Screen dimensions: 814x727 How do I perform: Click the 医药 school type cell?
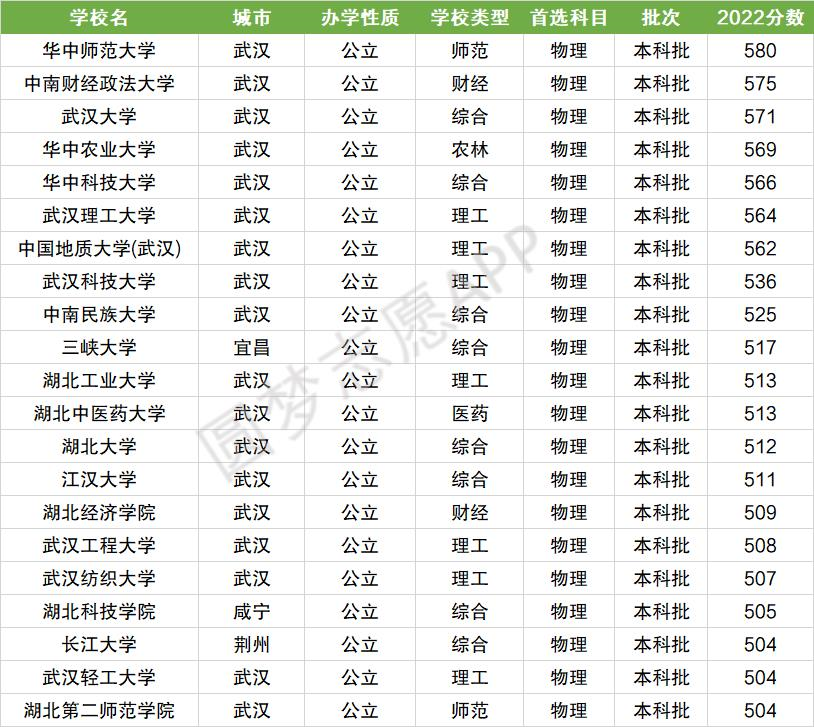(x=469, y=414)
